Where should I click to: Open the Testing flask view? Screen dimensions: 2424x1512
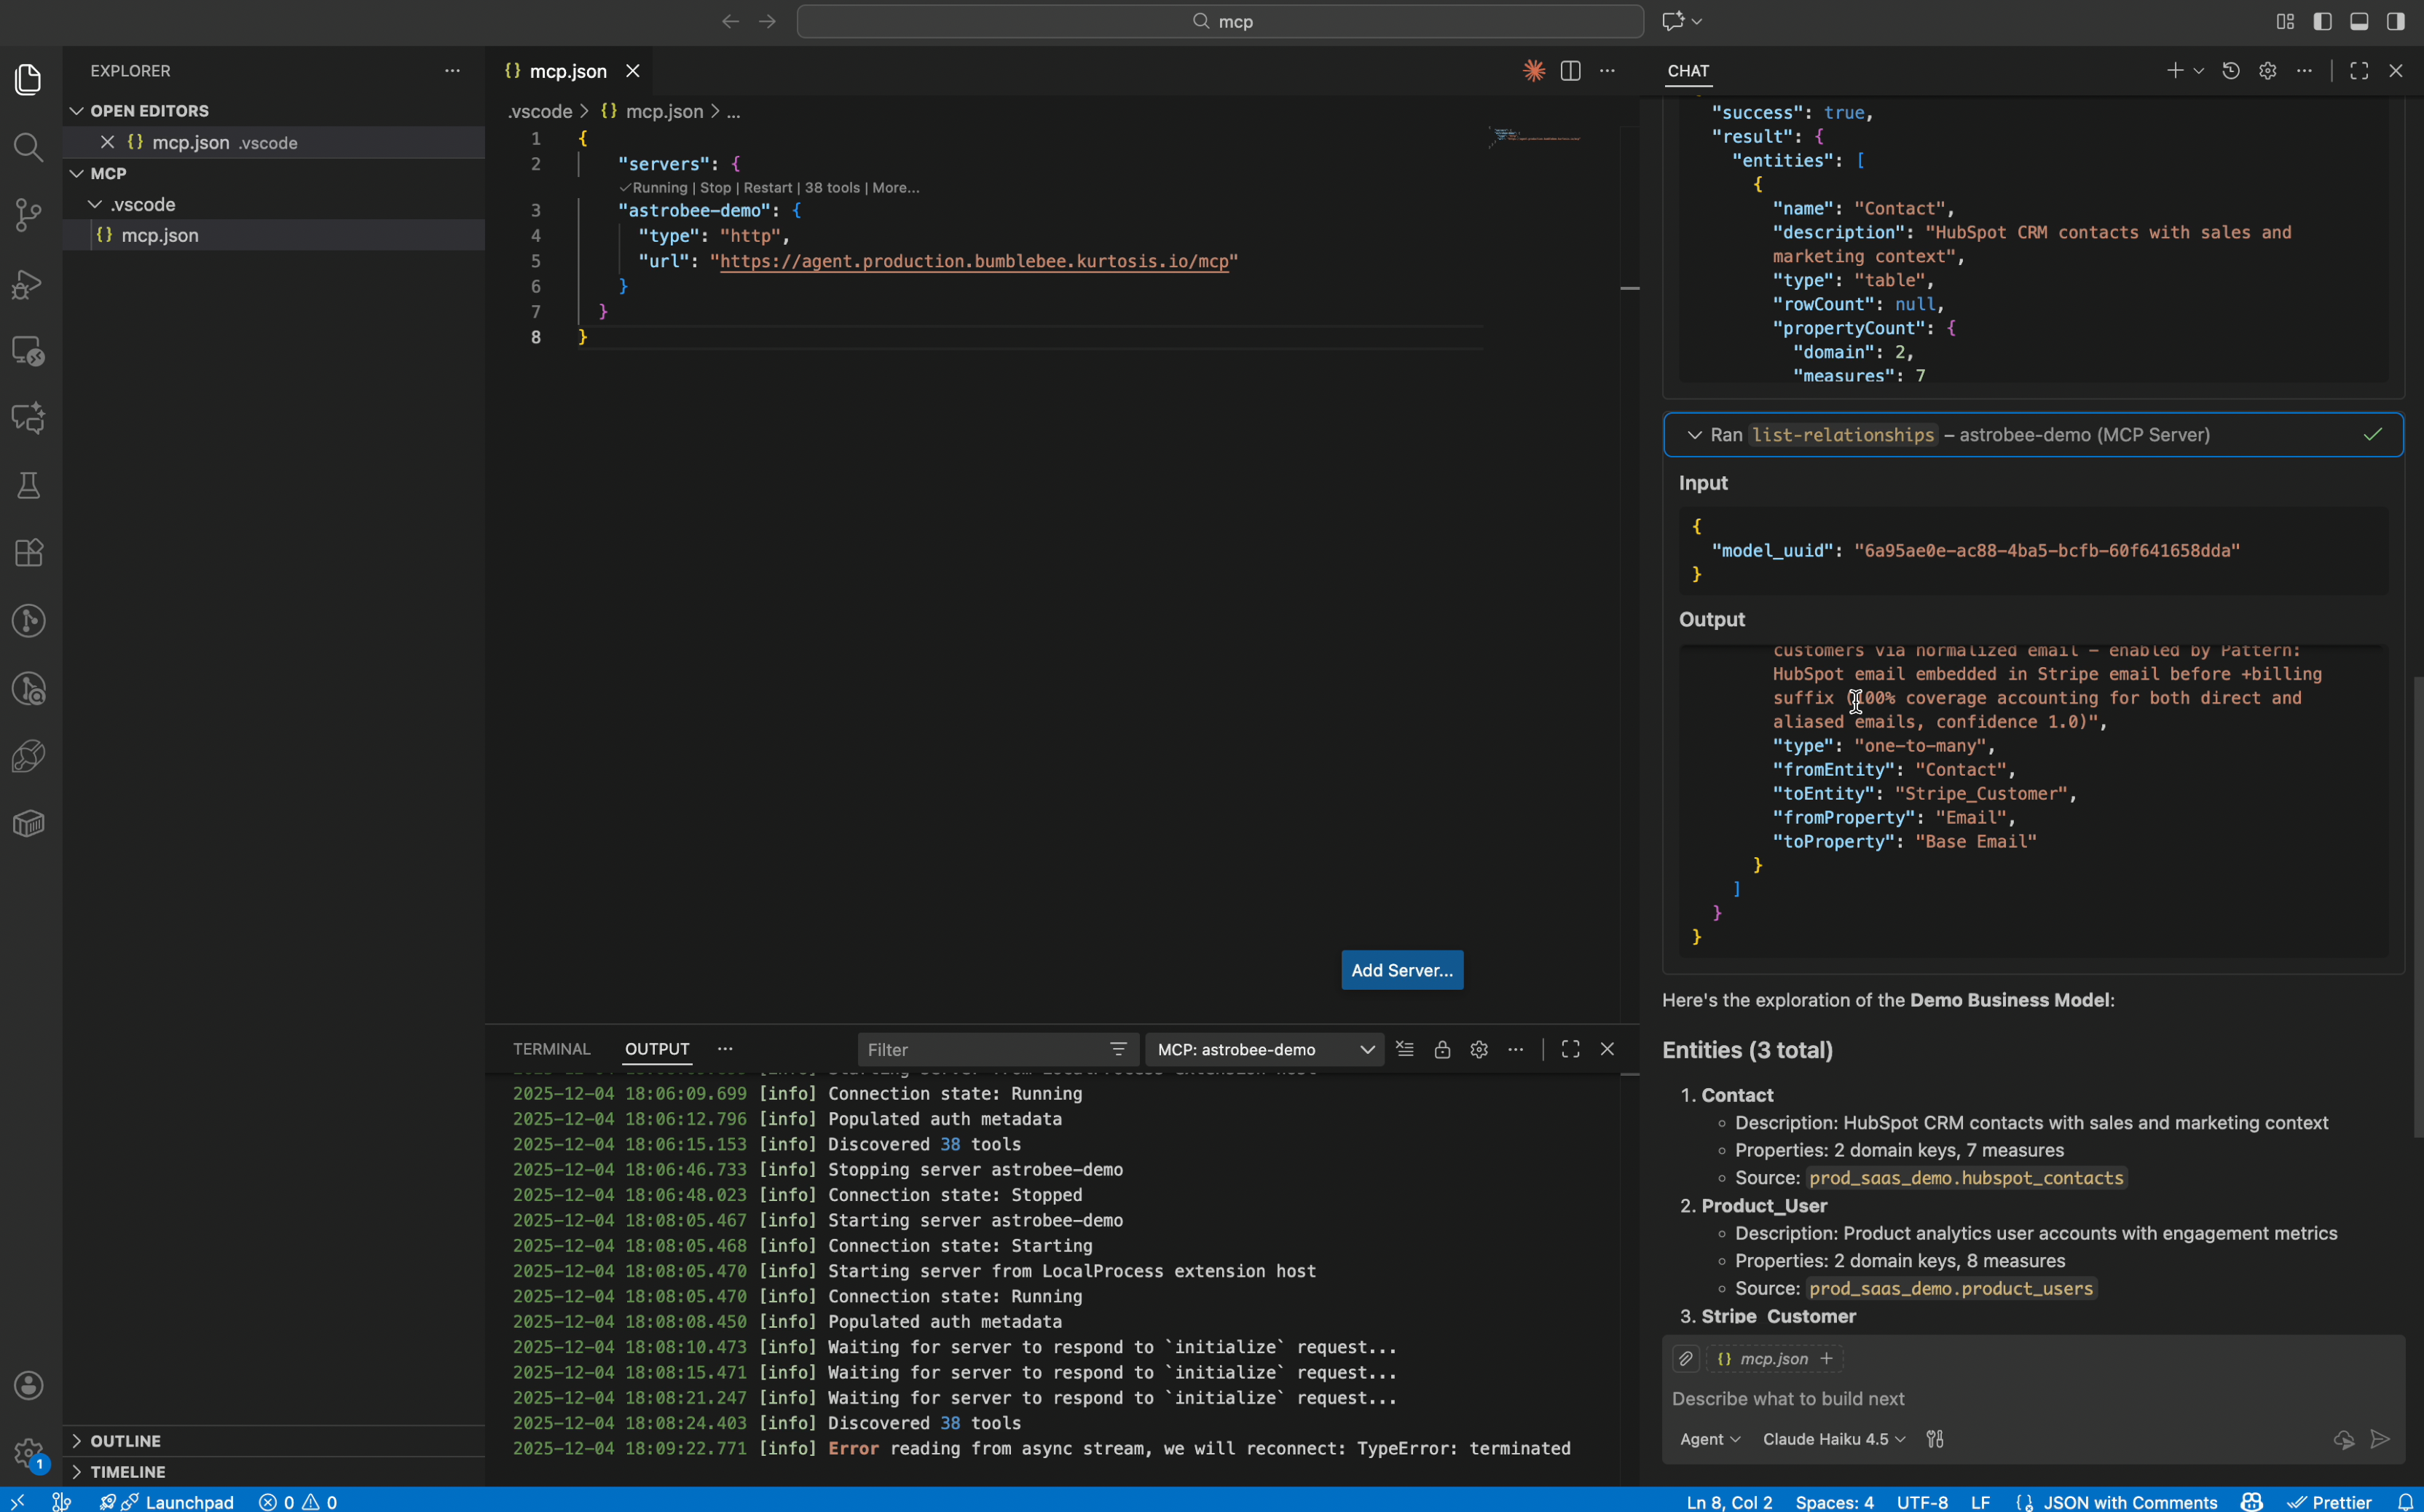(28, 486)
